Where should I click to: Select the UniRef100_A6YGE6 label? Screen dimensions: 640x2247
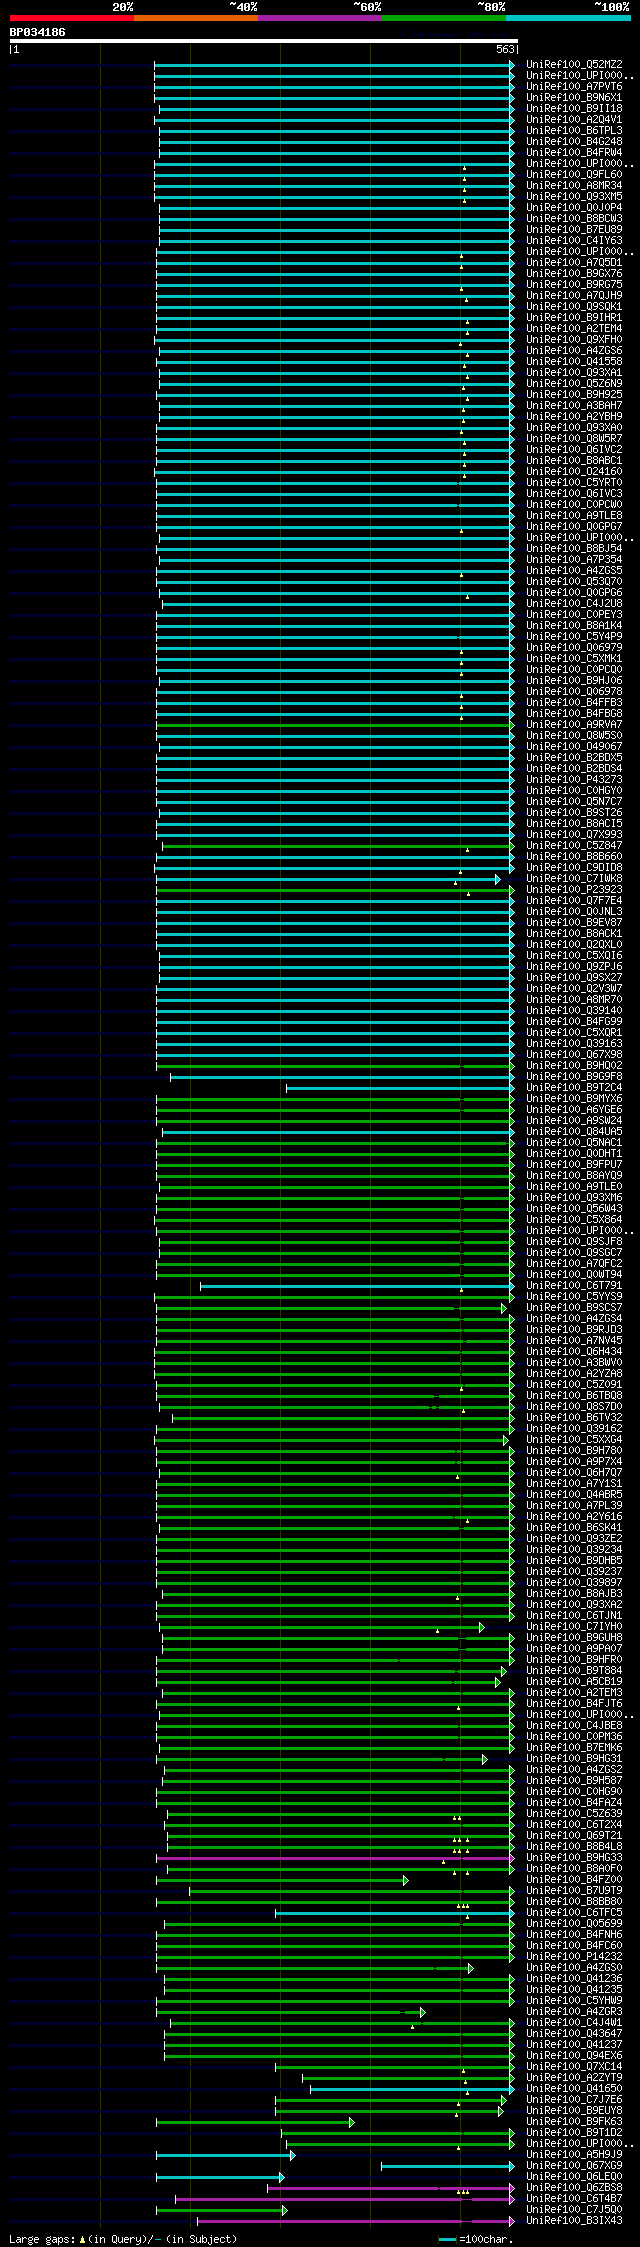coord(574,1109)
